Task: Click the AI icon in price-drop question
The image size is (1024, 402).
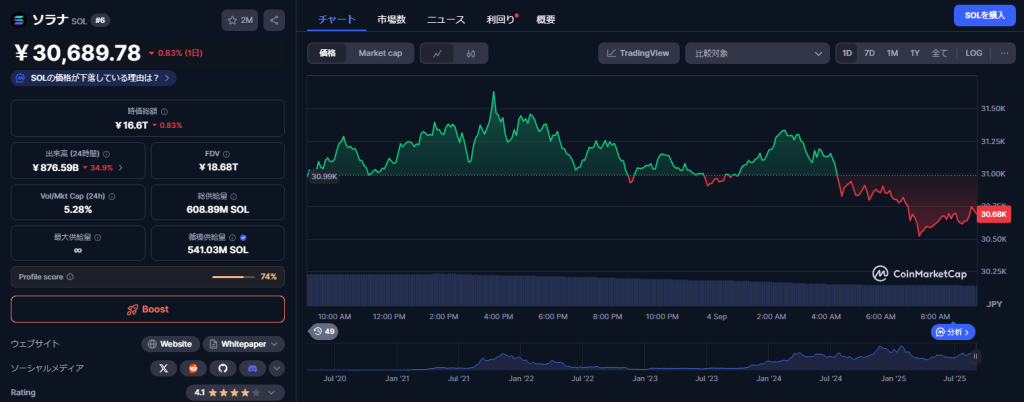Action: [x=20, y=78]
